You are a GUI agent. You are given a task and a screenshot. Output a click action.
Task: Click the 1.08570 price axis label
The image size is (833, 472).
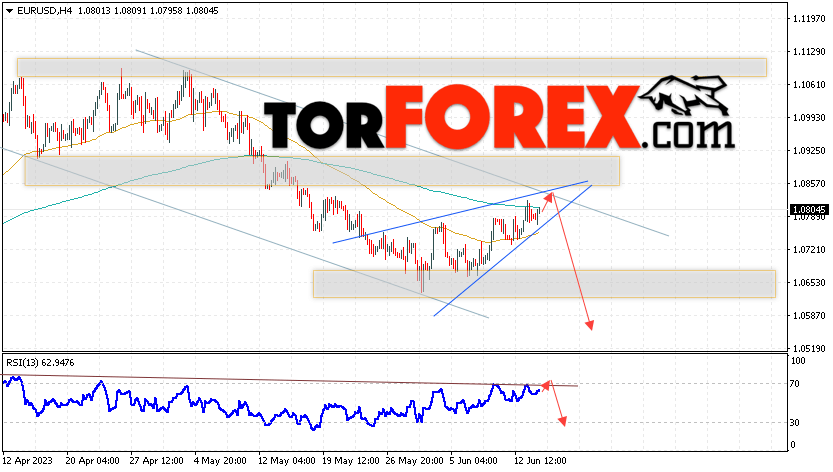(809, 183)
